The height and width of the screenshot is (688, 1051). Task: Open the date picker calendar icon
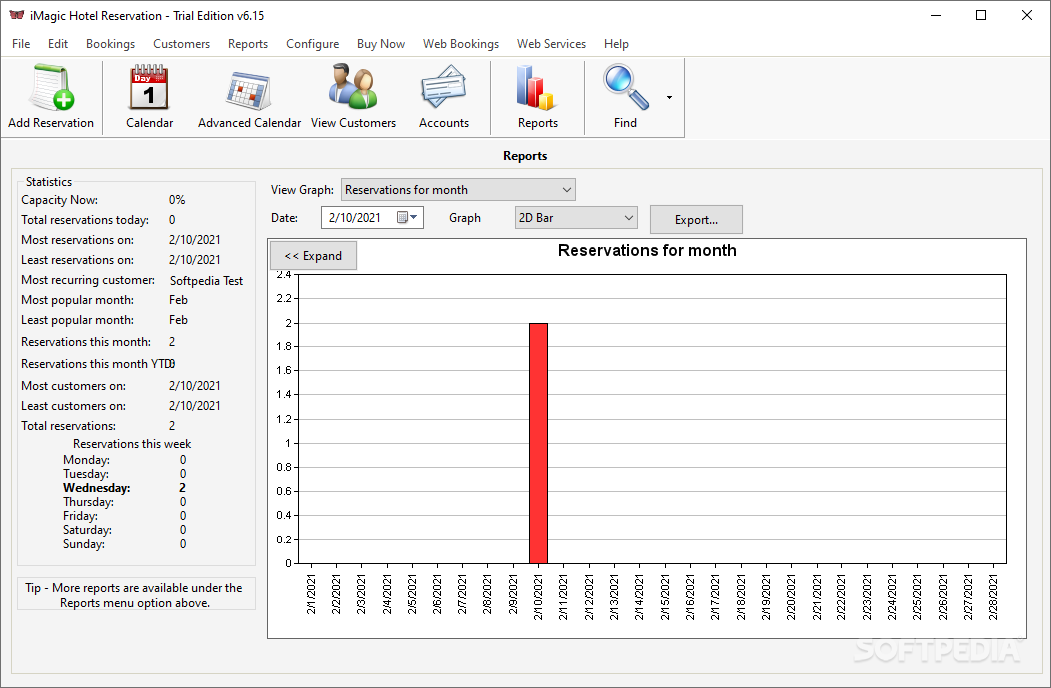[407, 217]
